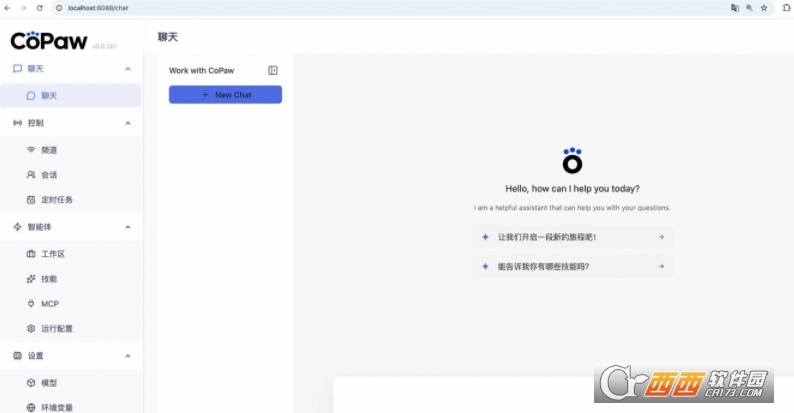The height and width of the screenshot is (413, 794).
Task: Open the 模型 models settings item
Action: click(x=49, y=383)
